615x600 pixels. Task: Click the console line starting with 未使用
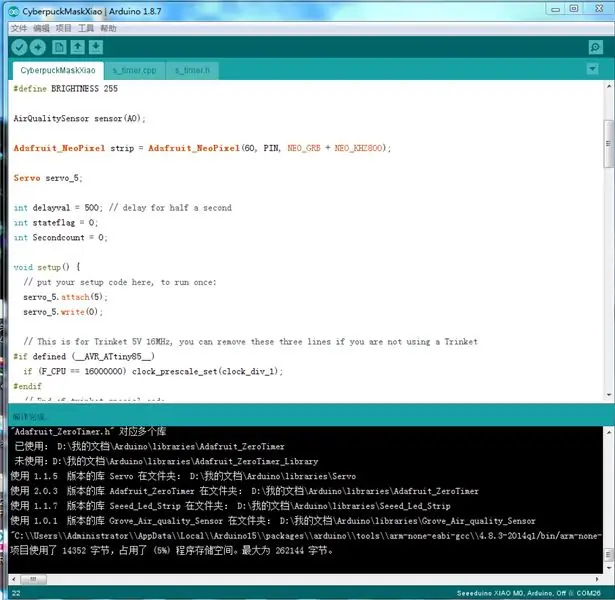[x=166, y=462]
